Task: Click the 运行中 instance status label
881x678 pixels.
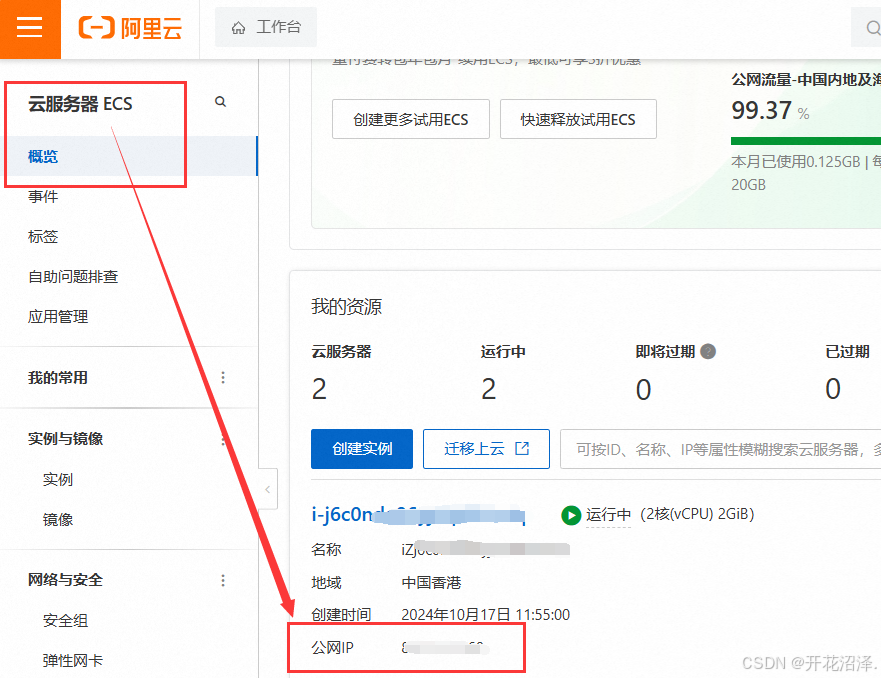Action: tap(608, 515)
